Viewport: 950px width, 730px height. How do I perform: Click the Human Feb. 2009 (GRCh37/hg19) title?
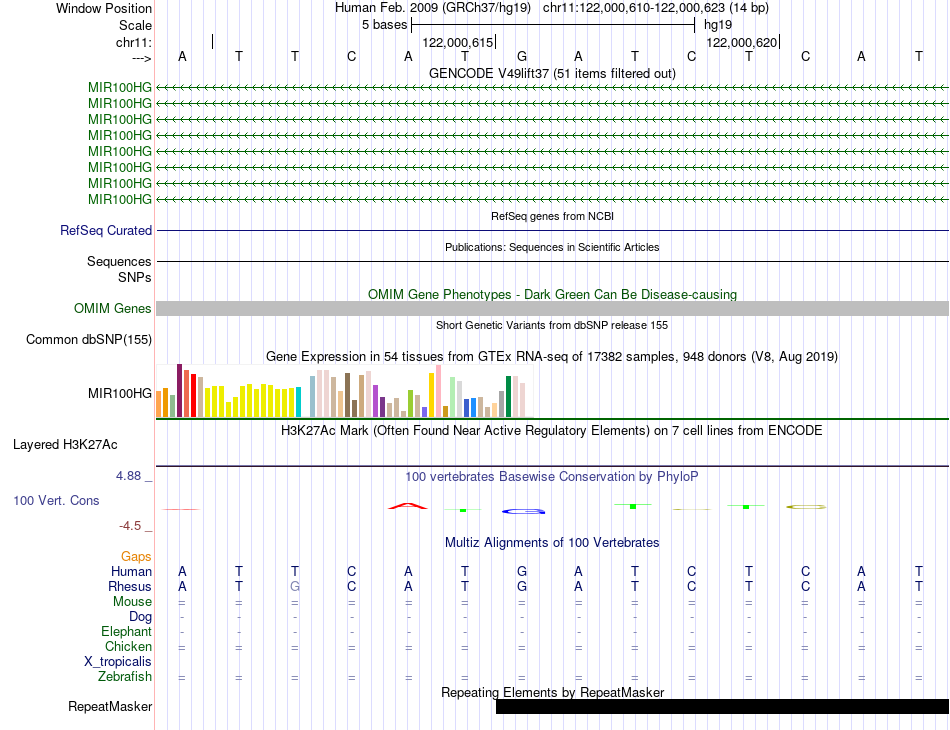(x=433, y=8)
